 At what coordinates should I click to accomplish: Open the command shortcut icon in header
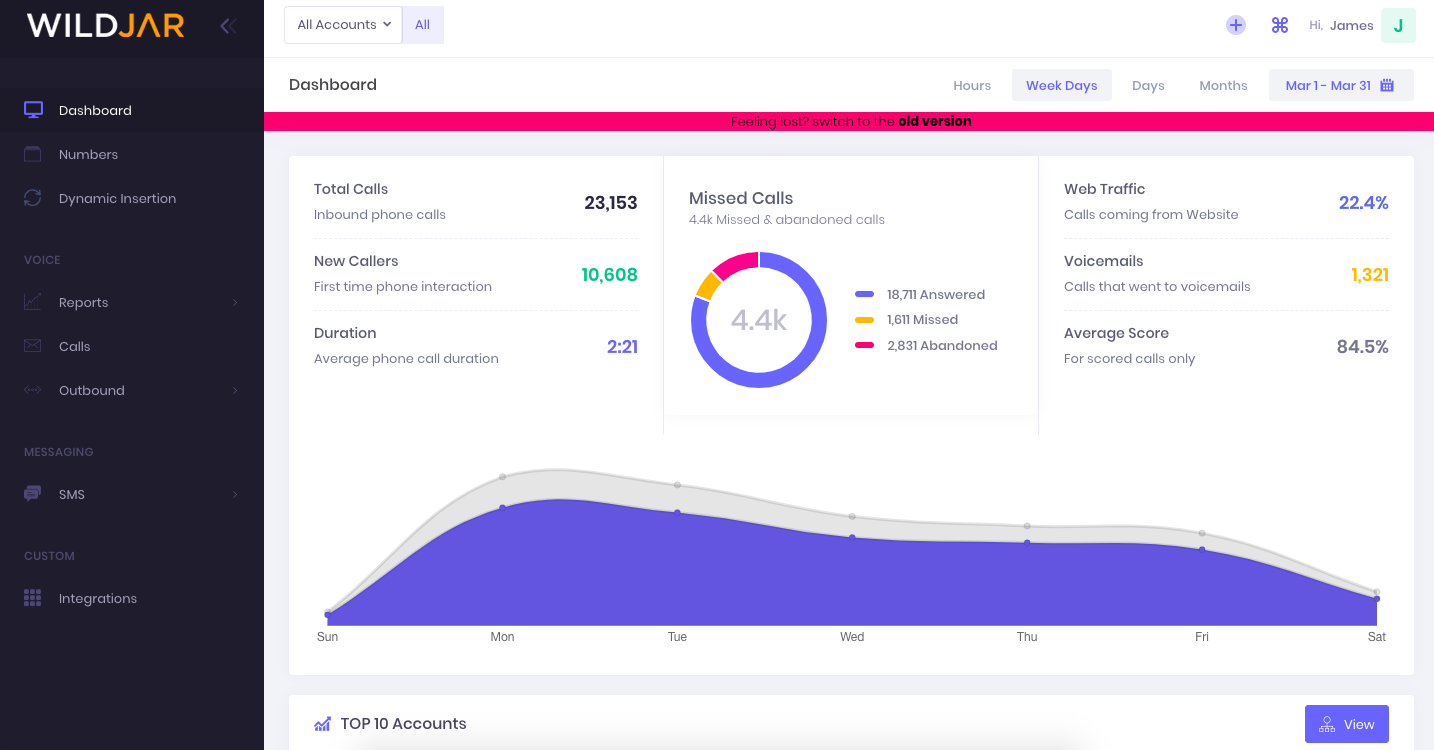click(x=1280, y=26)
